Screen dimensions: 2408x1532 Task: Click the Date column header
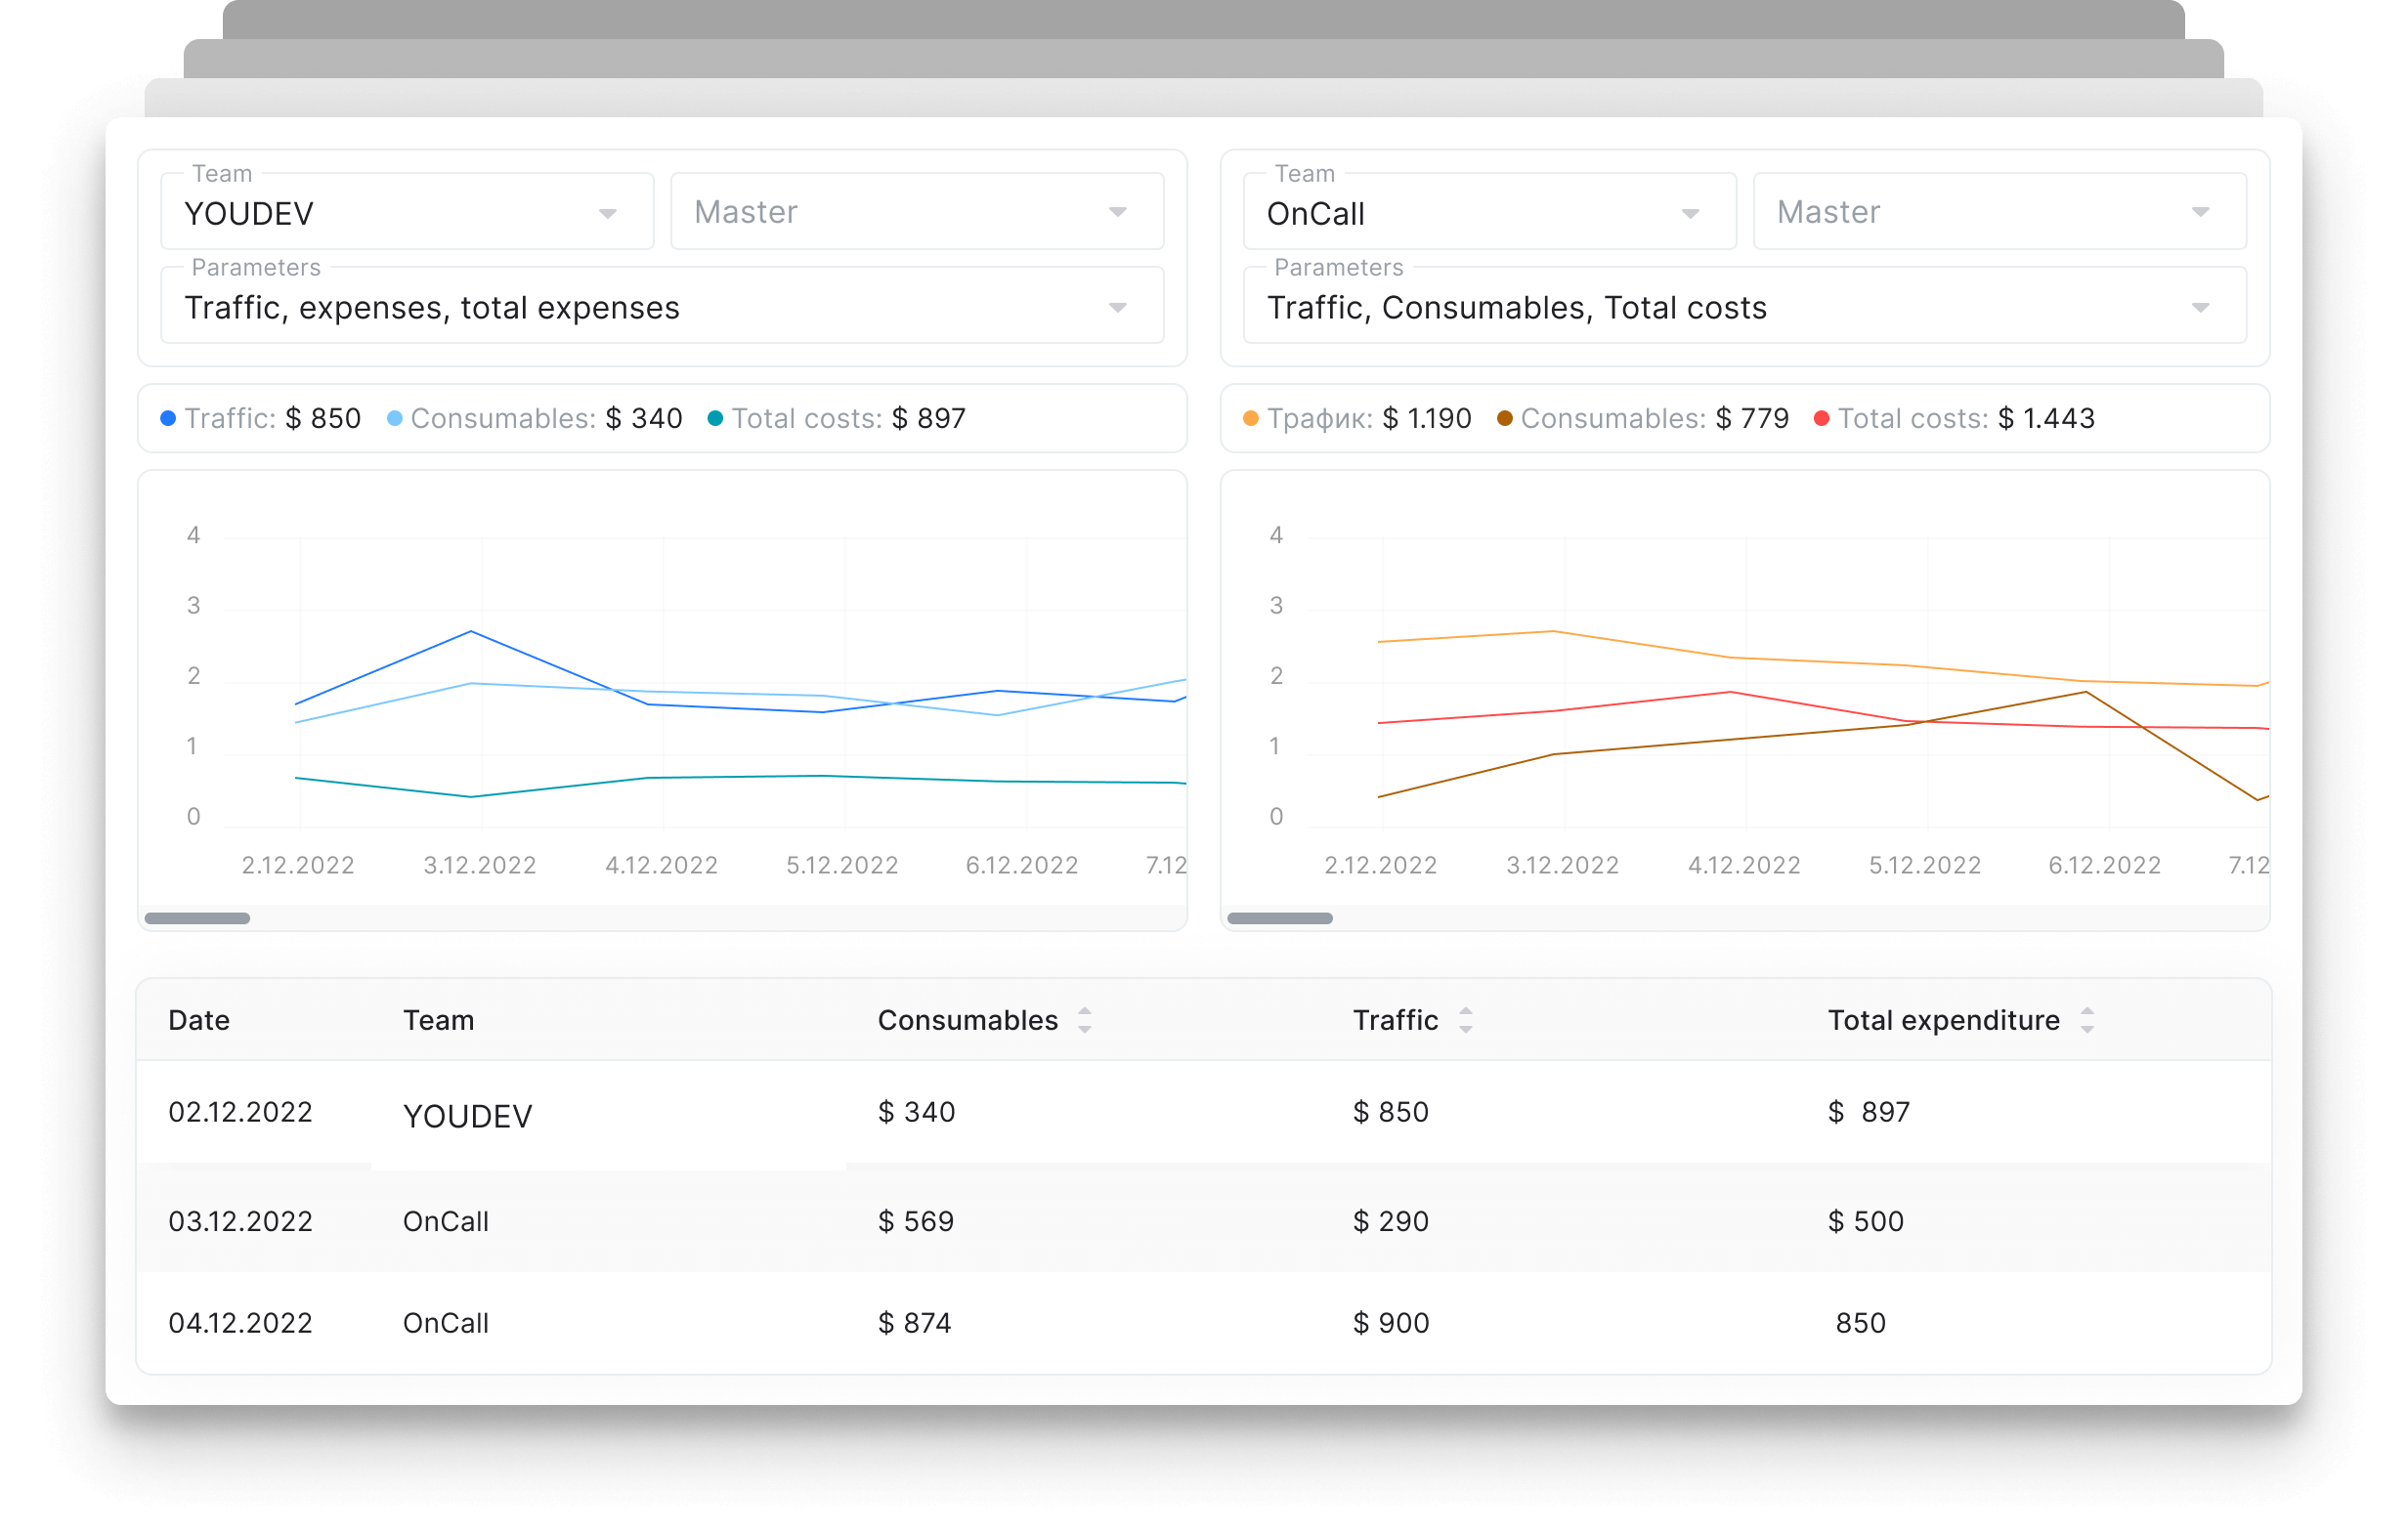(x=199, y=1020)
